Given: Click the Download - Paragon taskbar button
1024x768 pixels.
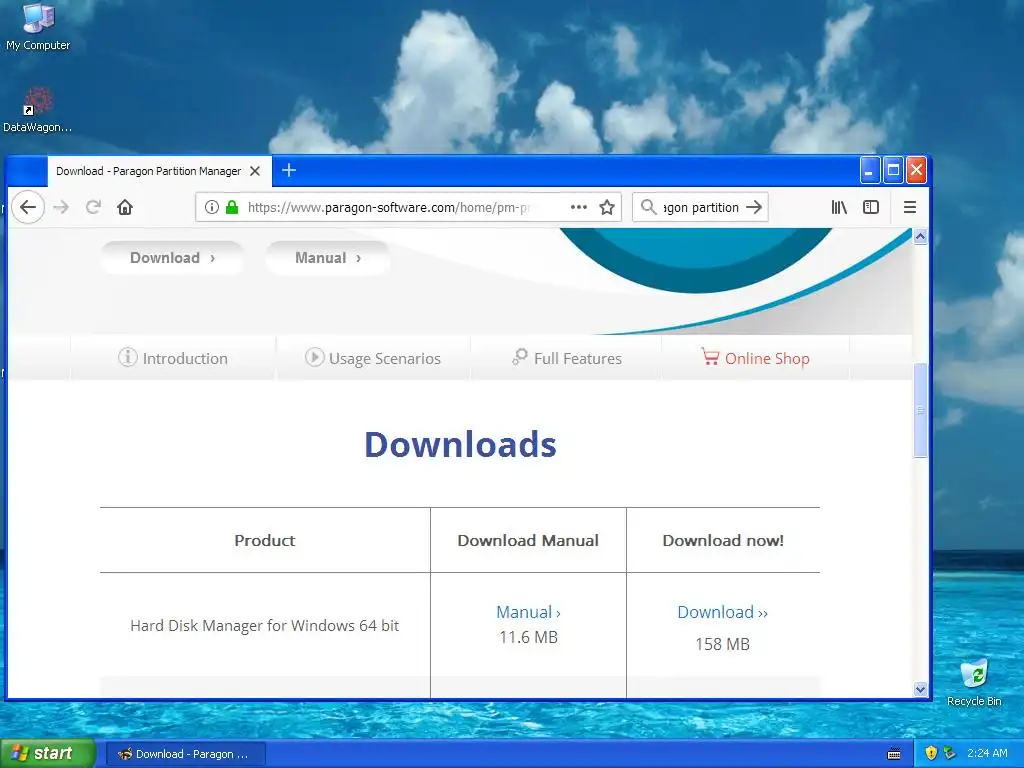Looking at the screenshot, I should (185, 754).
